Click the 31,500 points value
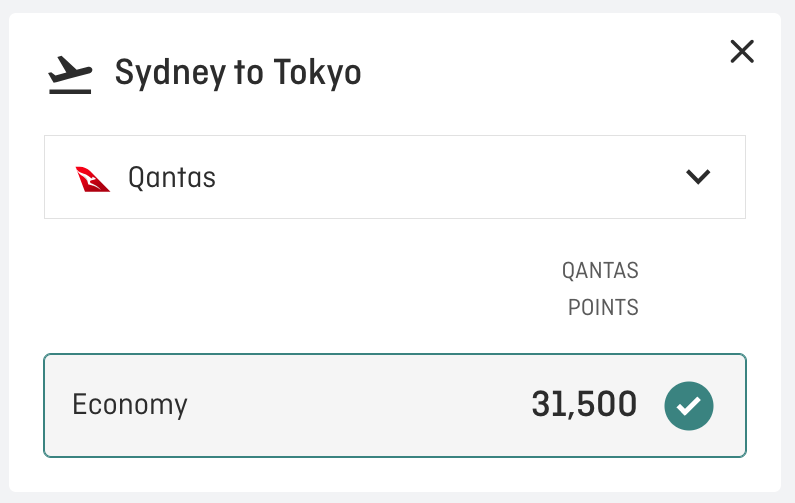The image size is (795, 503). [x=584, y=405]
